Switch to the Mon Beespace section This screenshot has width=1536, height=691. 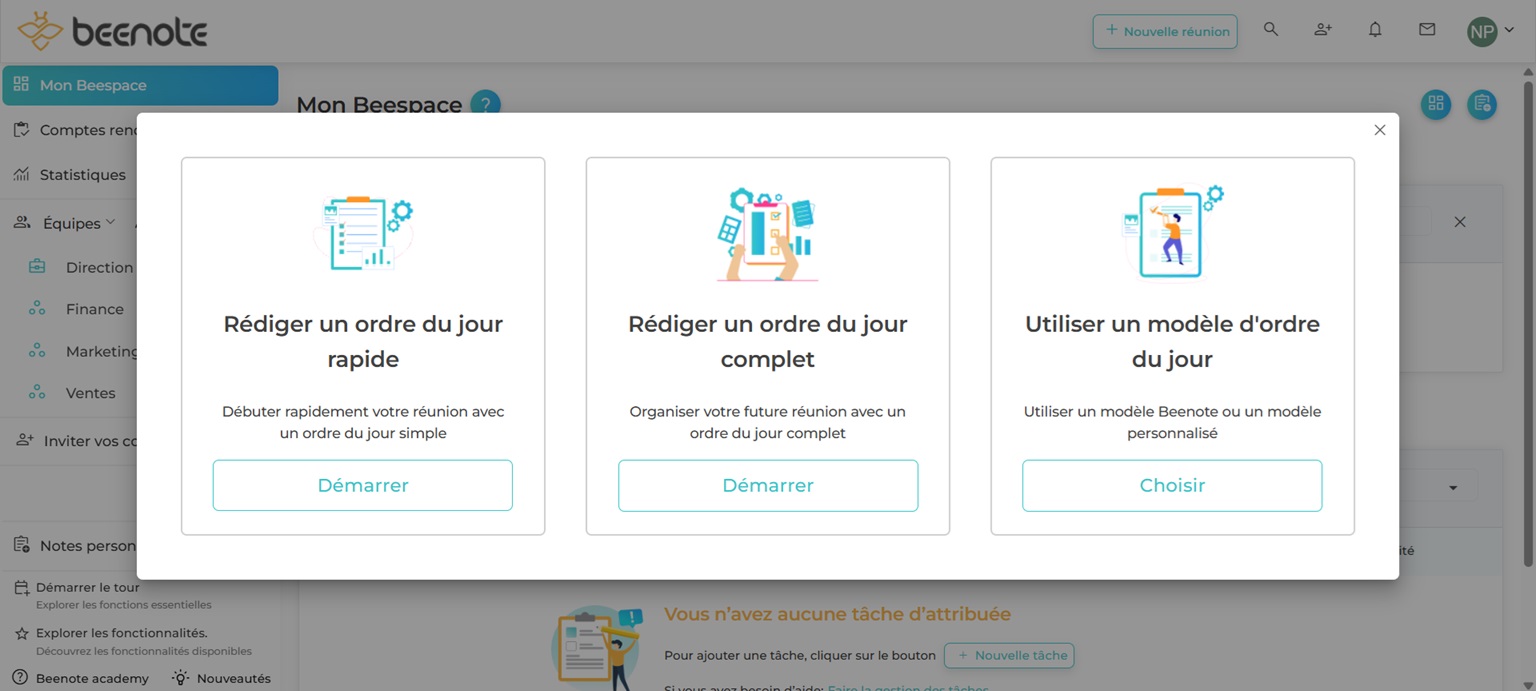[95, 85]
